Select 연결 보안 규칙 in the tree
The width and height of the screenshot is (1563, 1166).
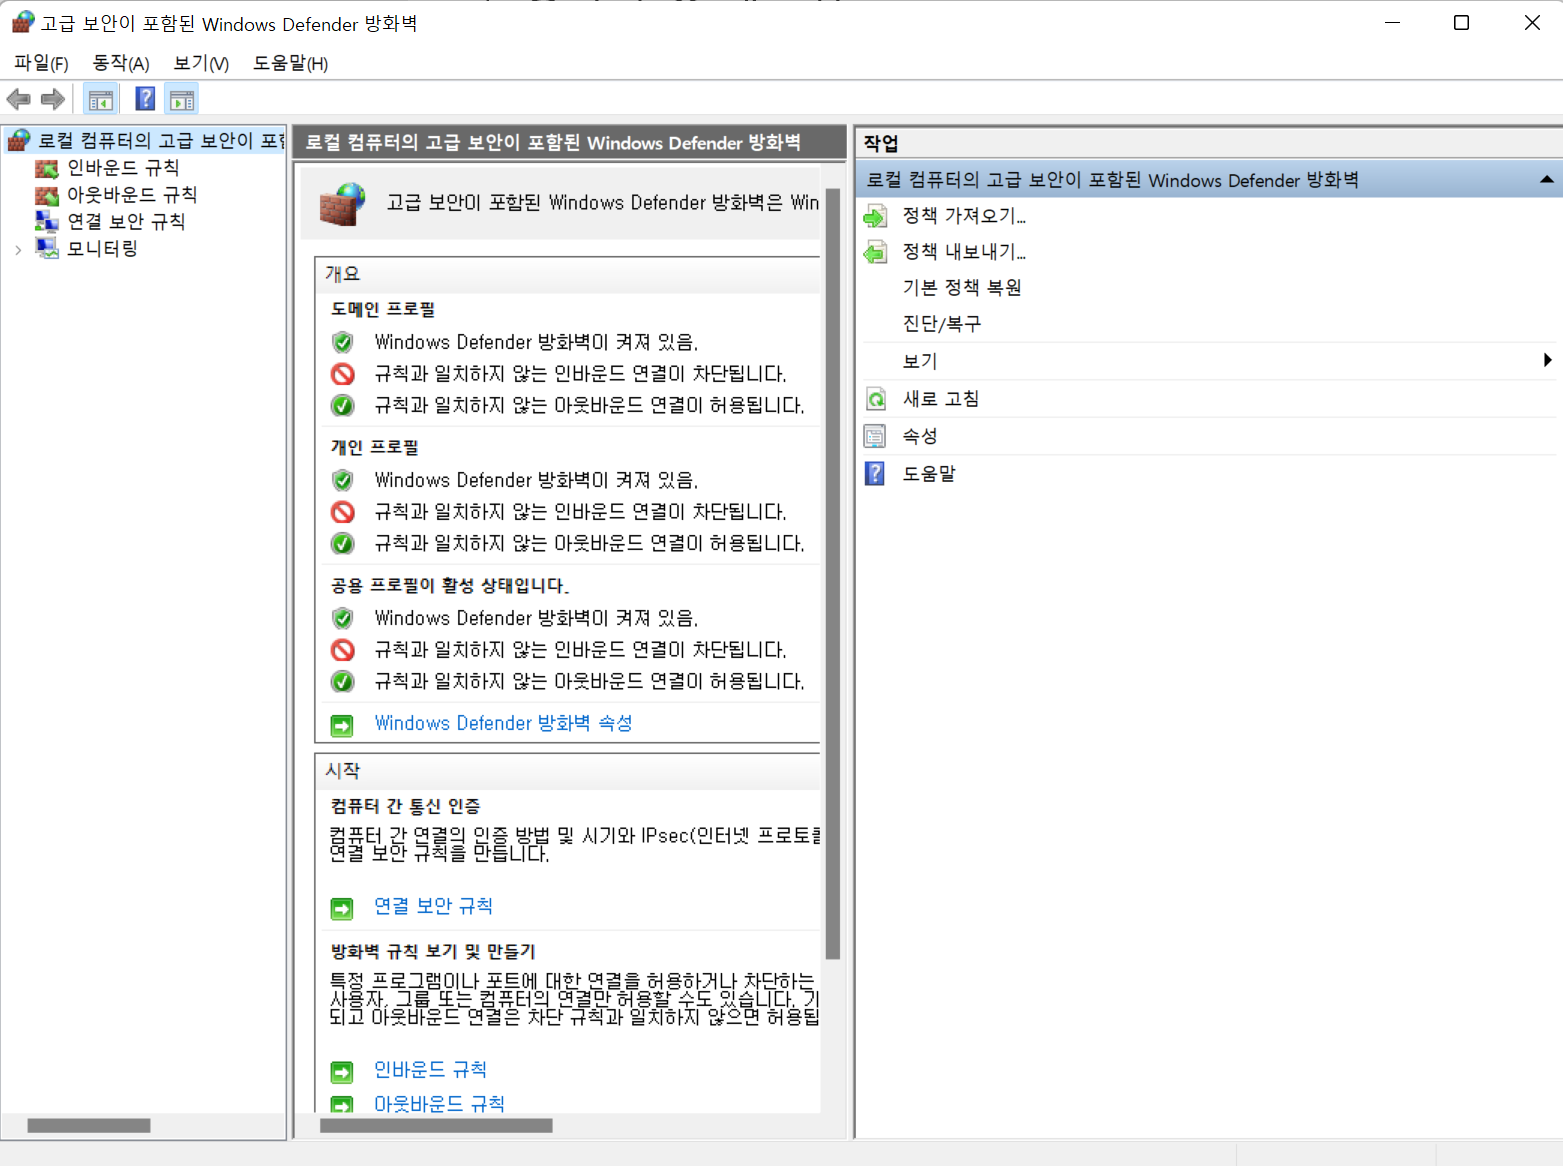coord(126,221)
